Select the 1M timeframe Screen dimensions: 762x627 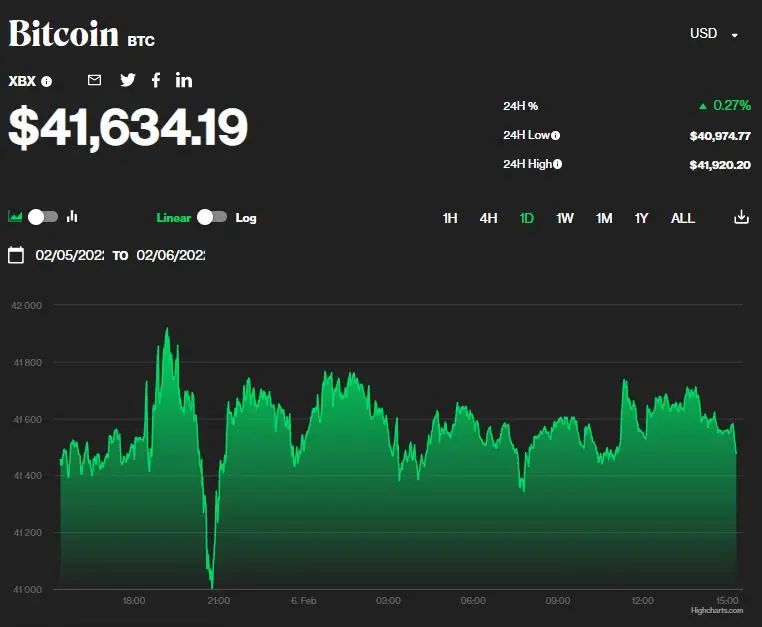pos(604,218)
